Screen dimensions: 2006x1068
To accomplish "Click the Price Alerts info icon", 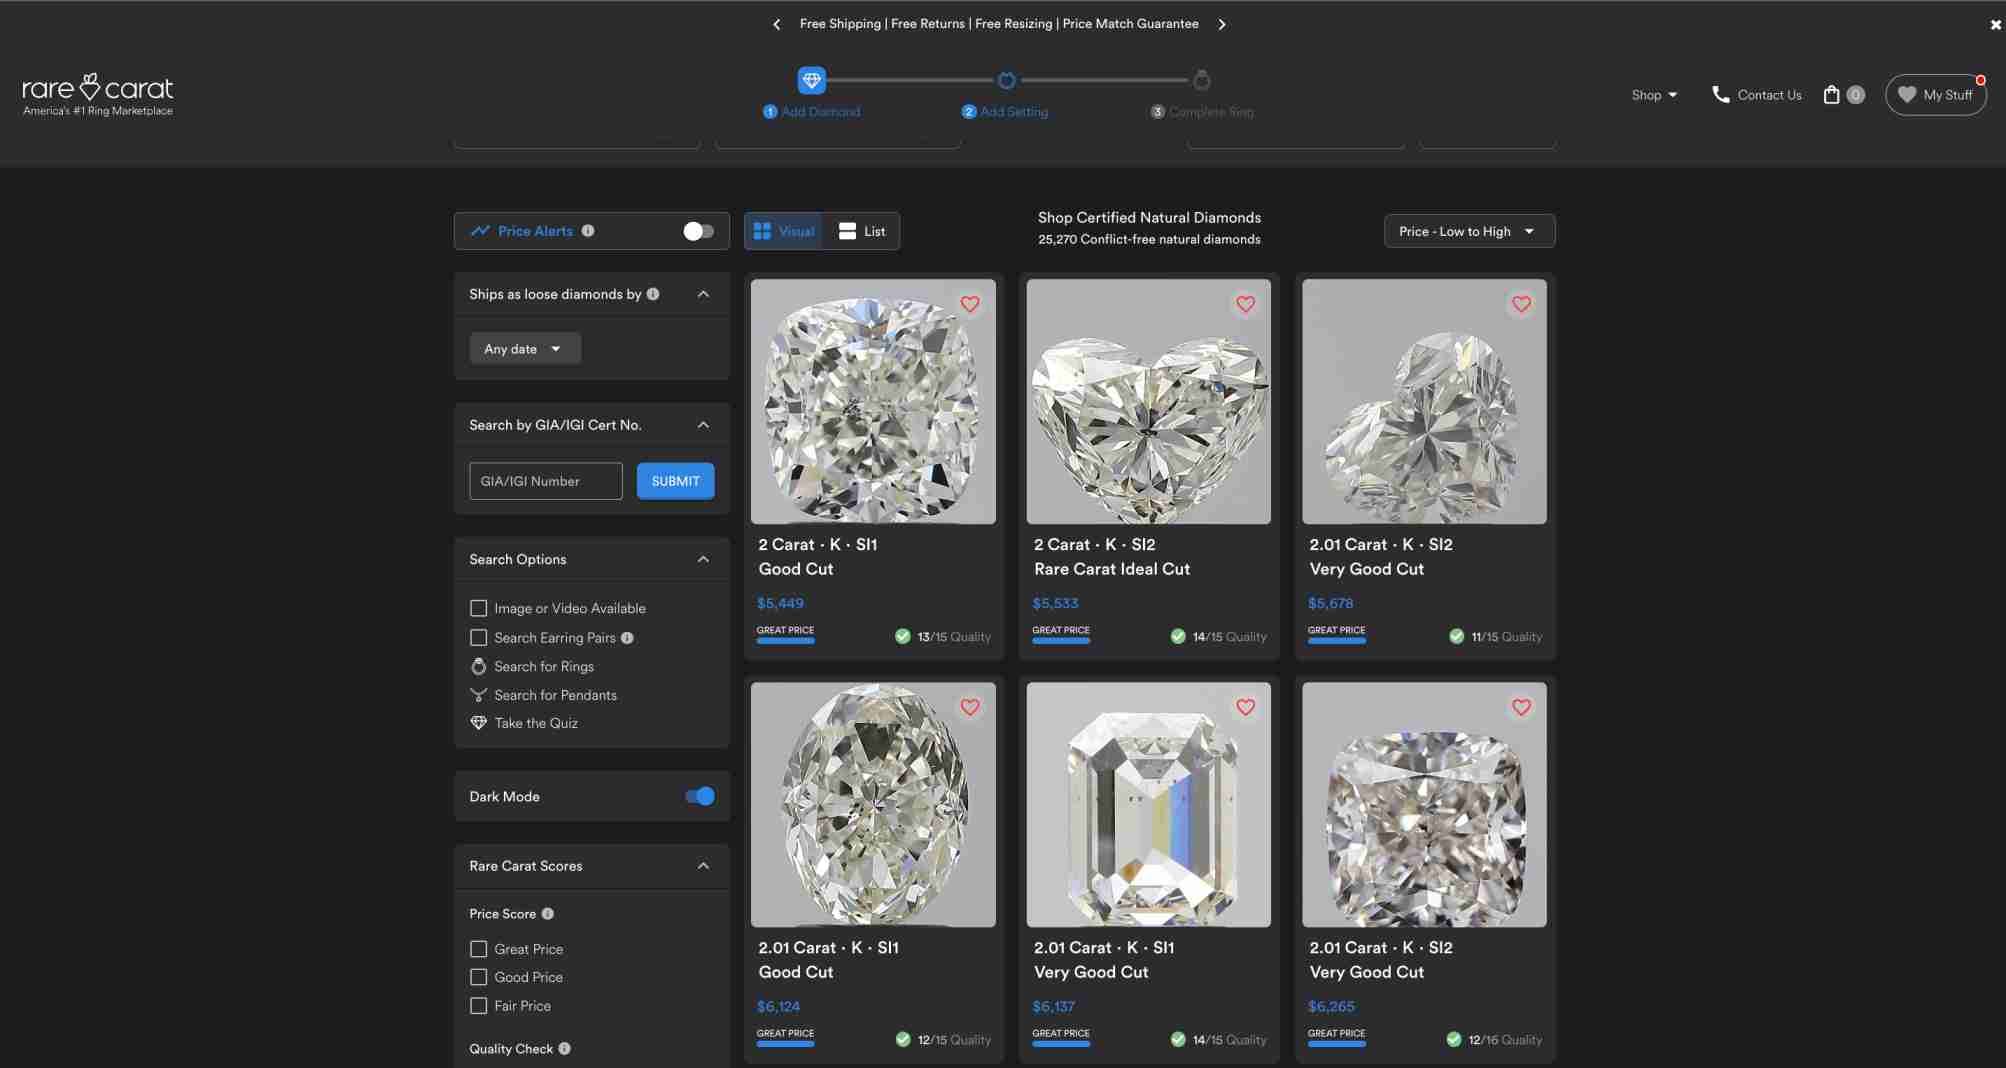I will pos(588,231).
